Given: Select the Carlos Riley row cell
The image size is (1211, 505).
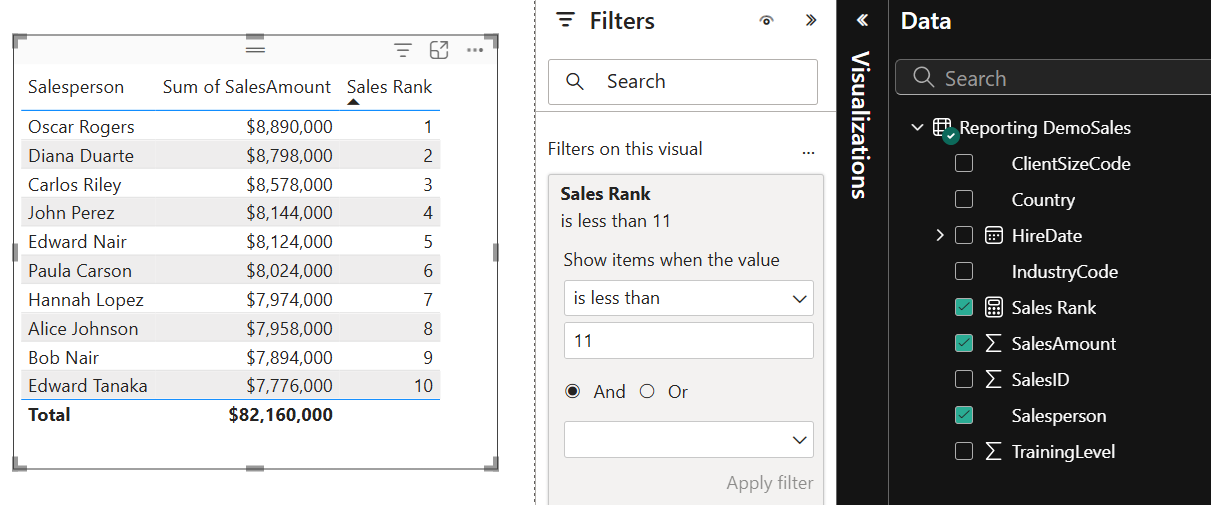Looking at the screenshot, I should coord(75,185).
